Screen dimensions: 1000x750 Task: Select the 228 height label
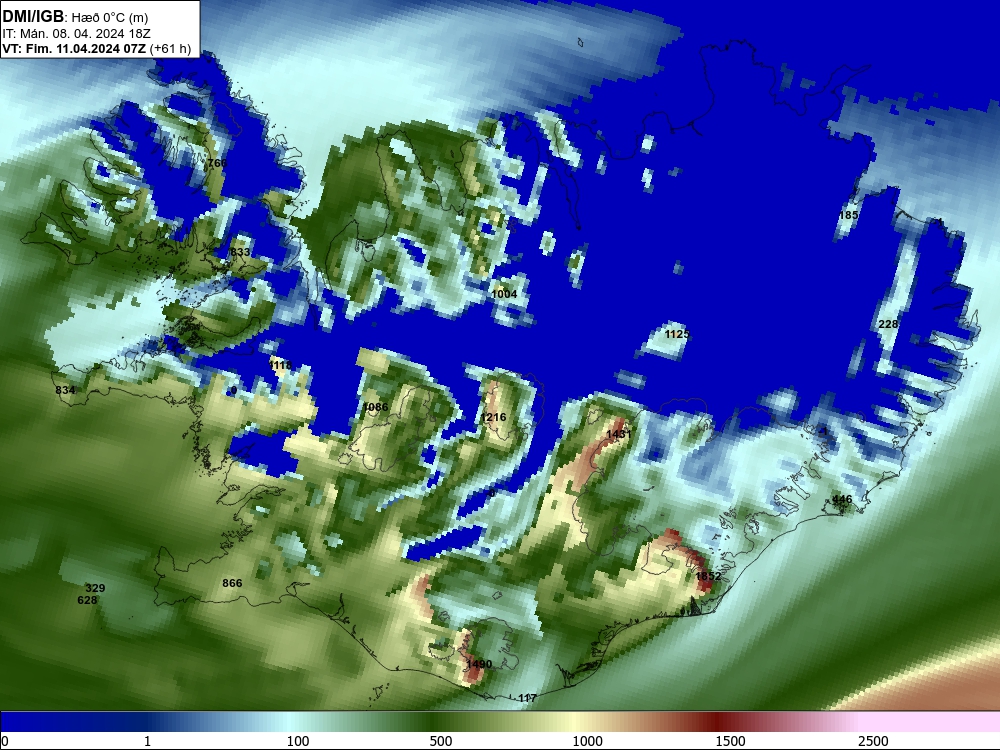point(888,324)
